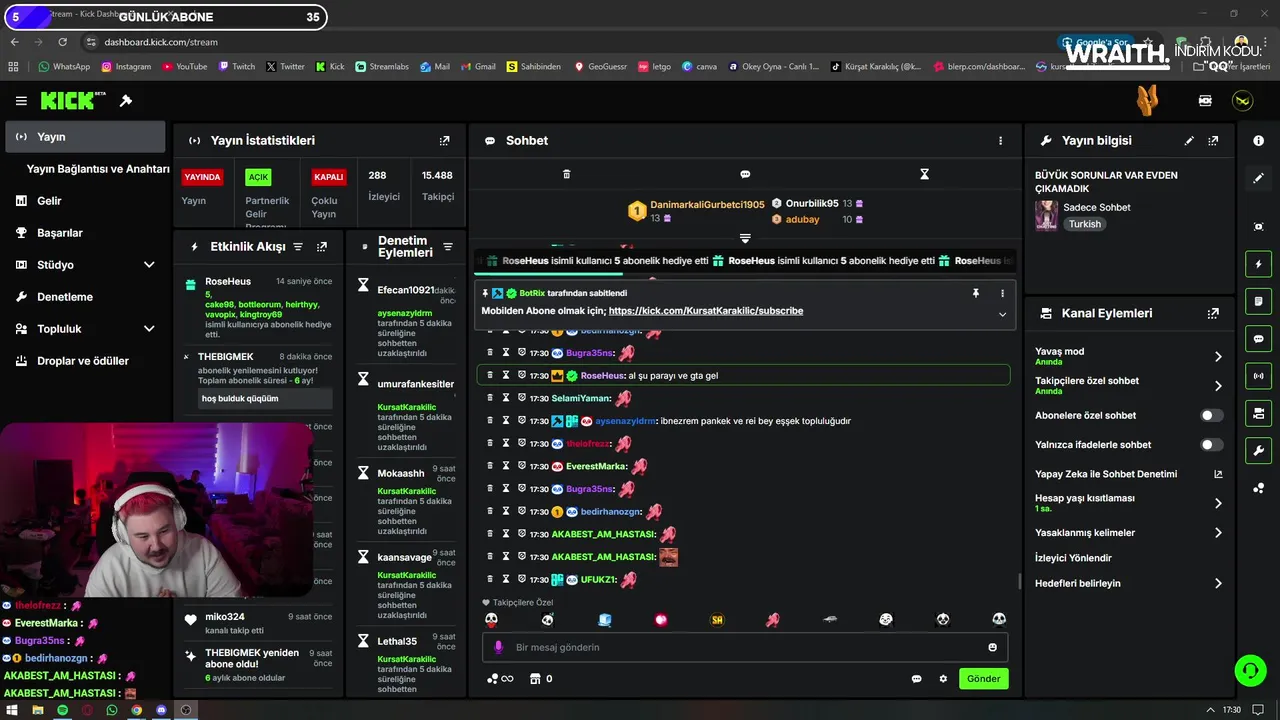Screen dimensions: 1280x720
Task: Timeout SelamiYaman with hourglass icon
Action: pos(506,398)
